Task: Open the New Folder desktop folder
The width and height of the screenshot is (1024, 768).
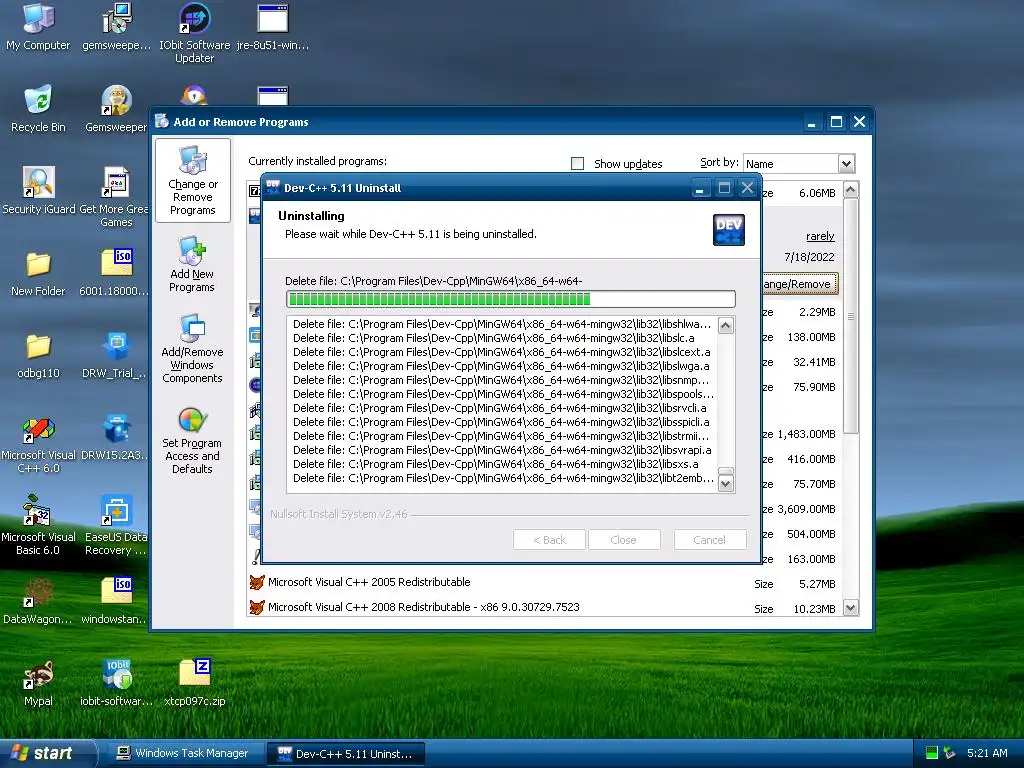Action: (38, 273)
